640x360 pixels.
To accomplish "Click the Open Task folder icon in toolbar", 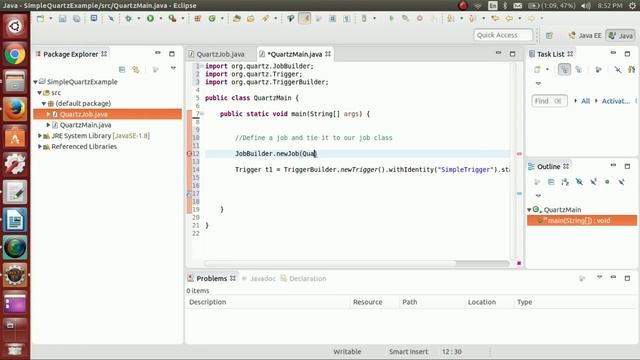I will [251, 18].
